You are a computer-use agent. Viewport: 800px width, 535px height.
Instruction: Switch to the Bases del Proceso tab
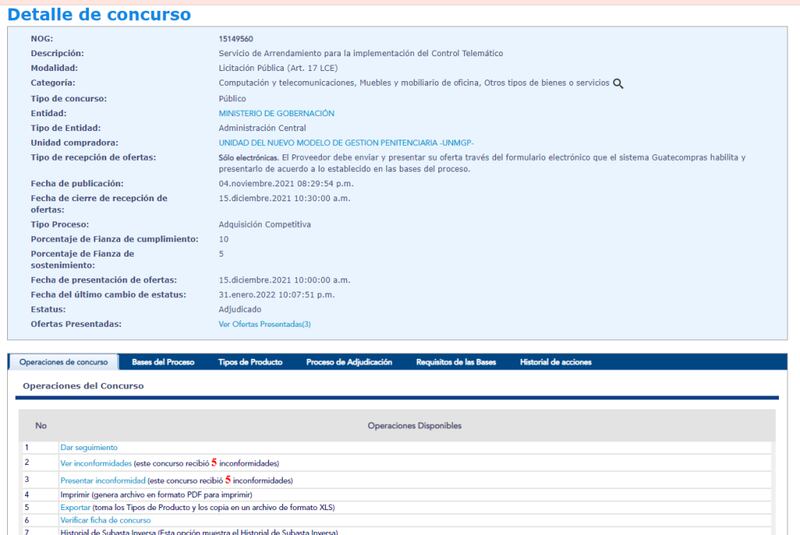click(x=163, y=362)
